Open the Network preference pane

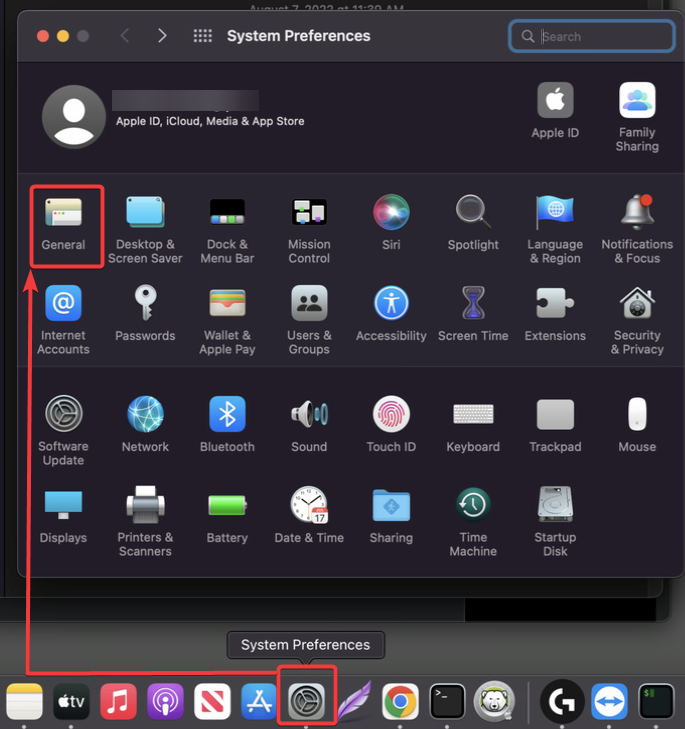(x=145, y=424)
